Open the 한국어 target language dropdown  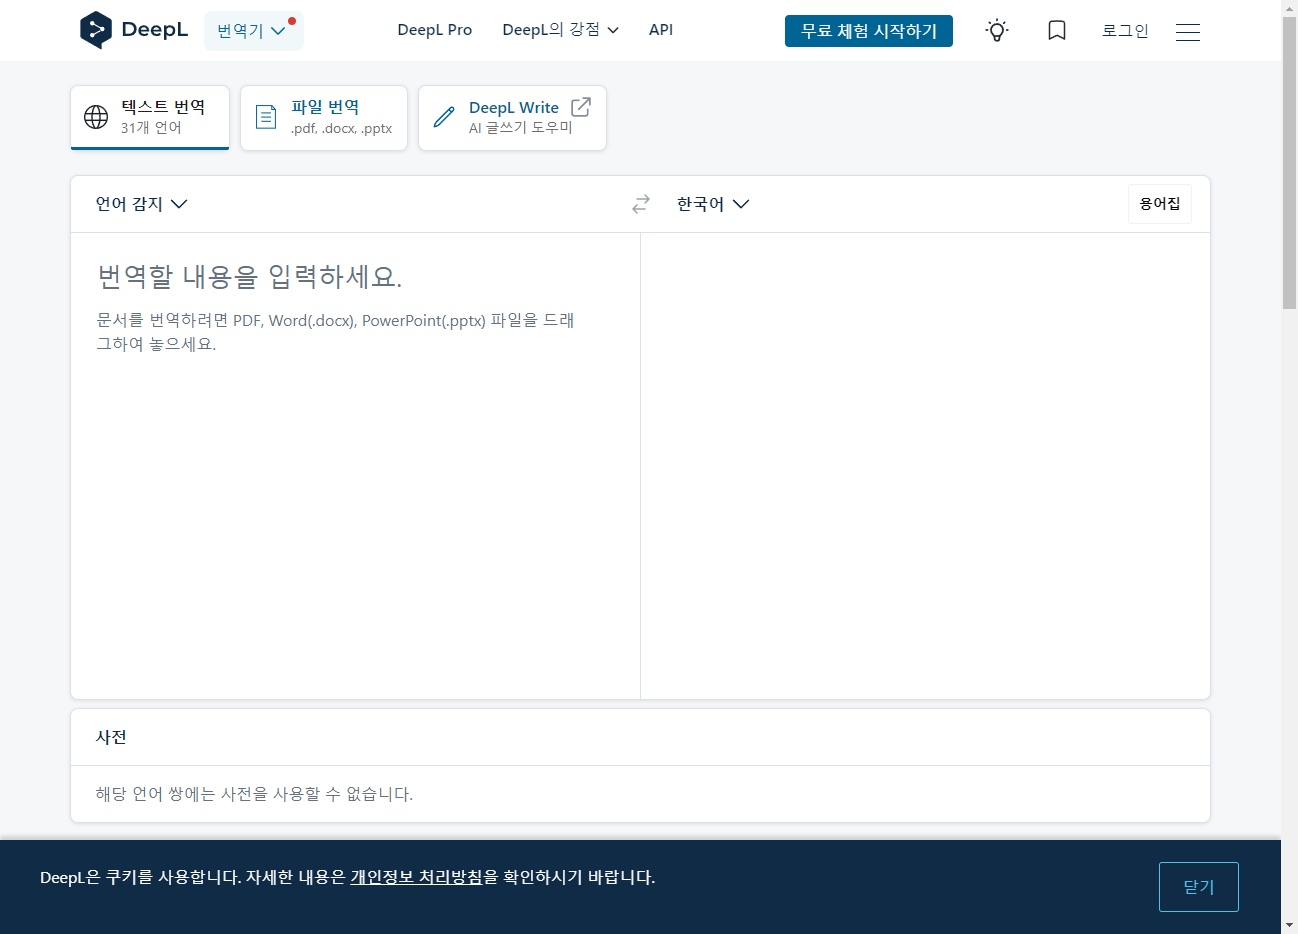[712, 204]
